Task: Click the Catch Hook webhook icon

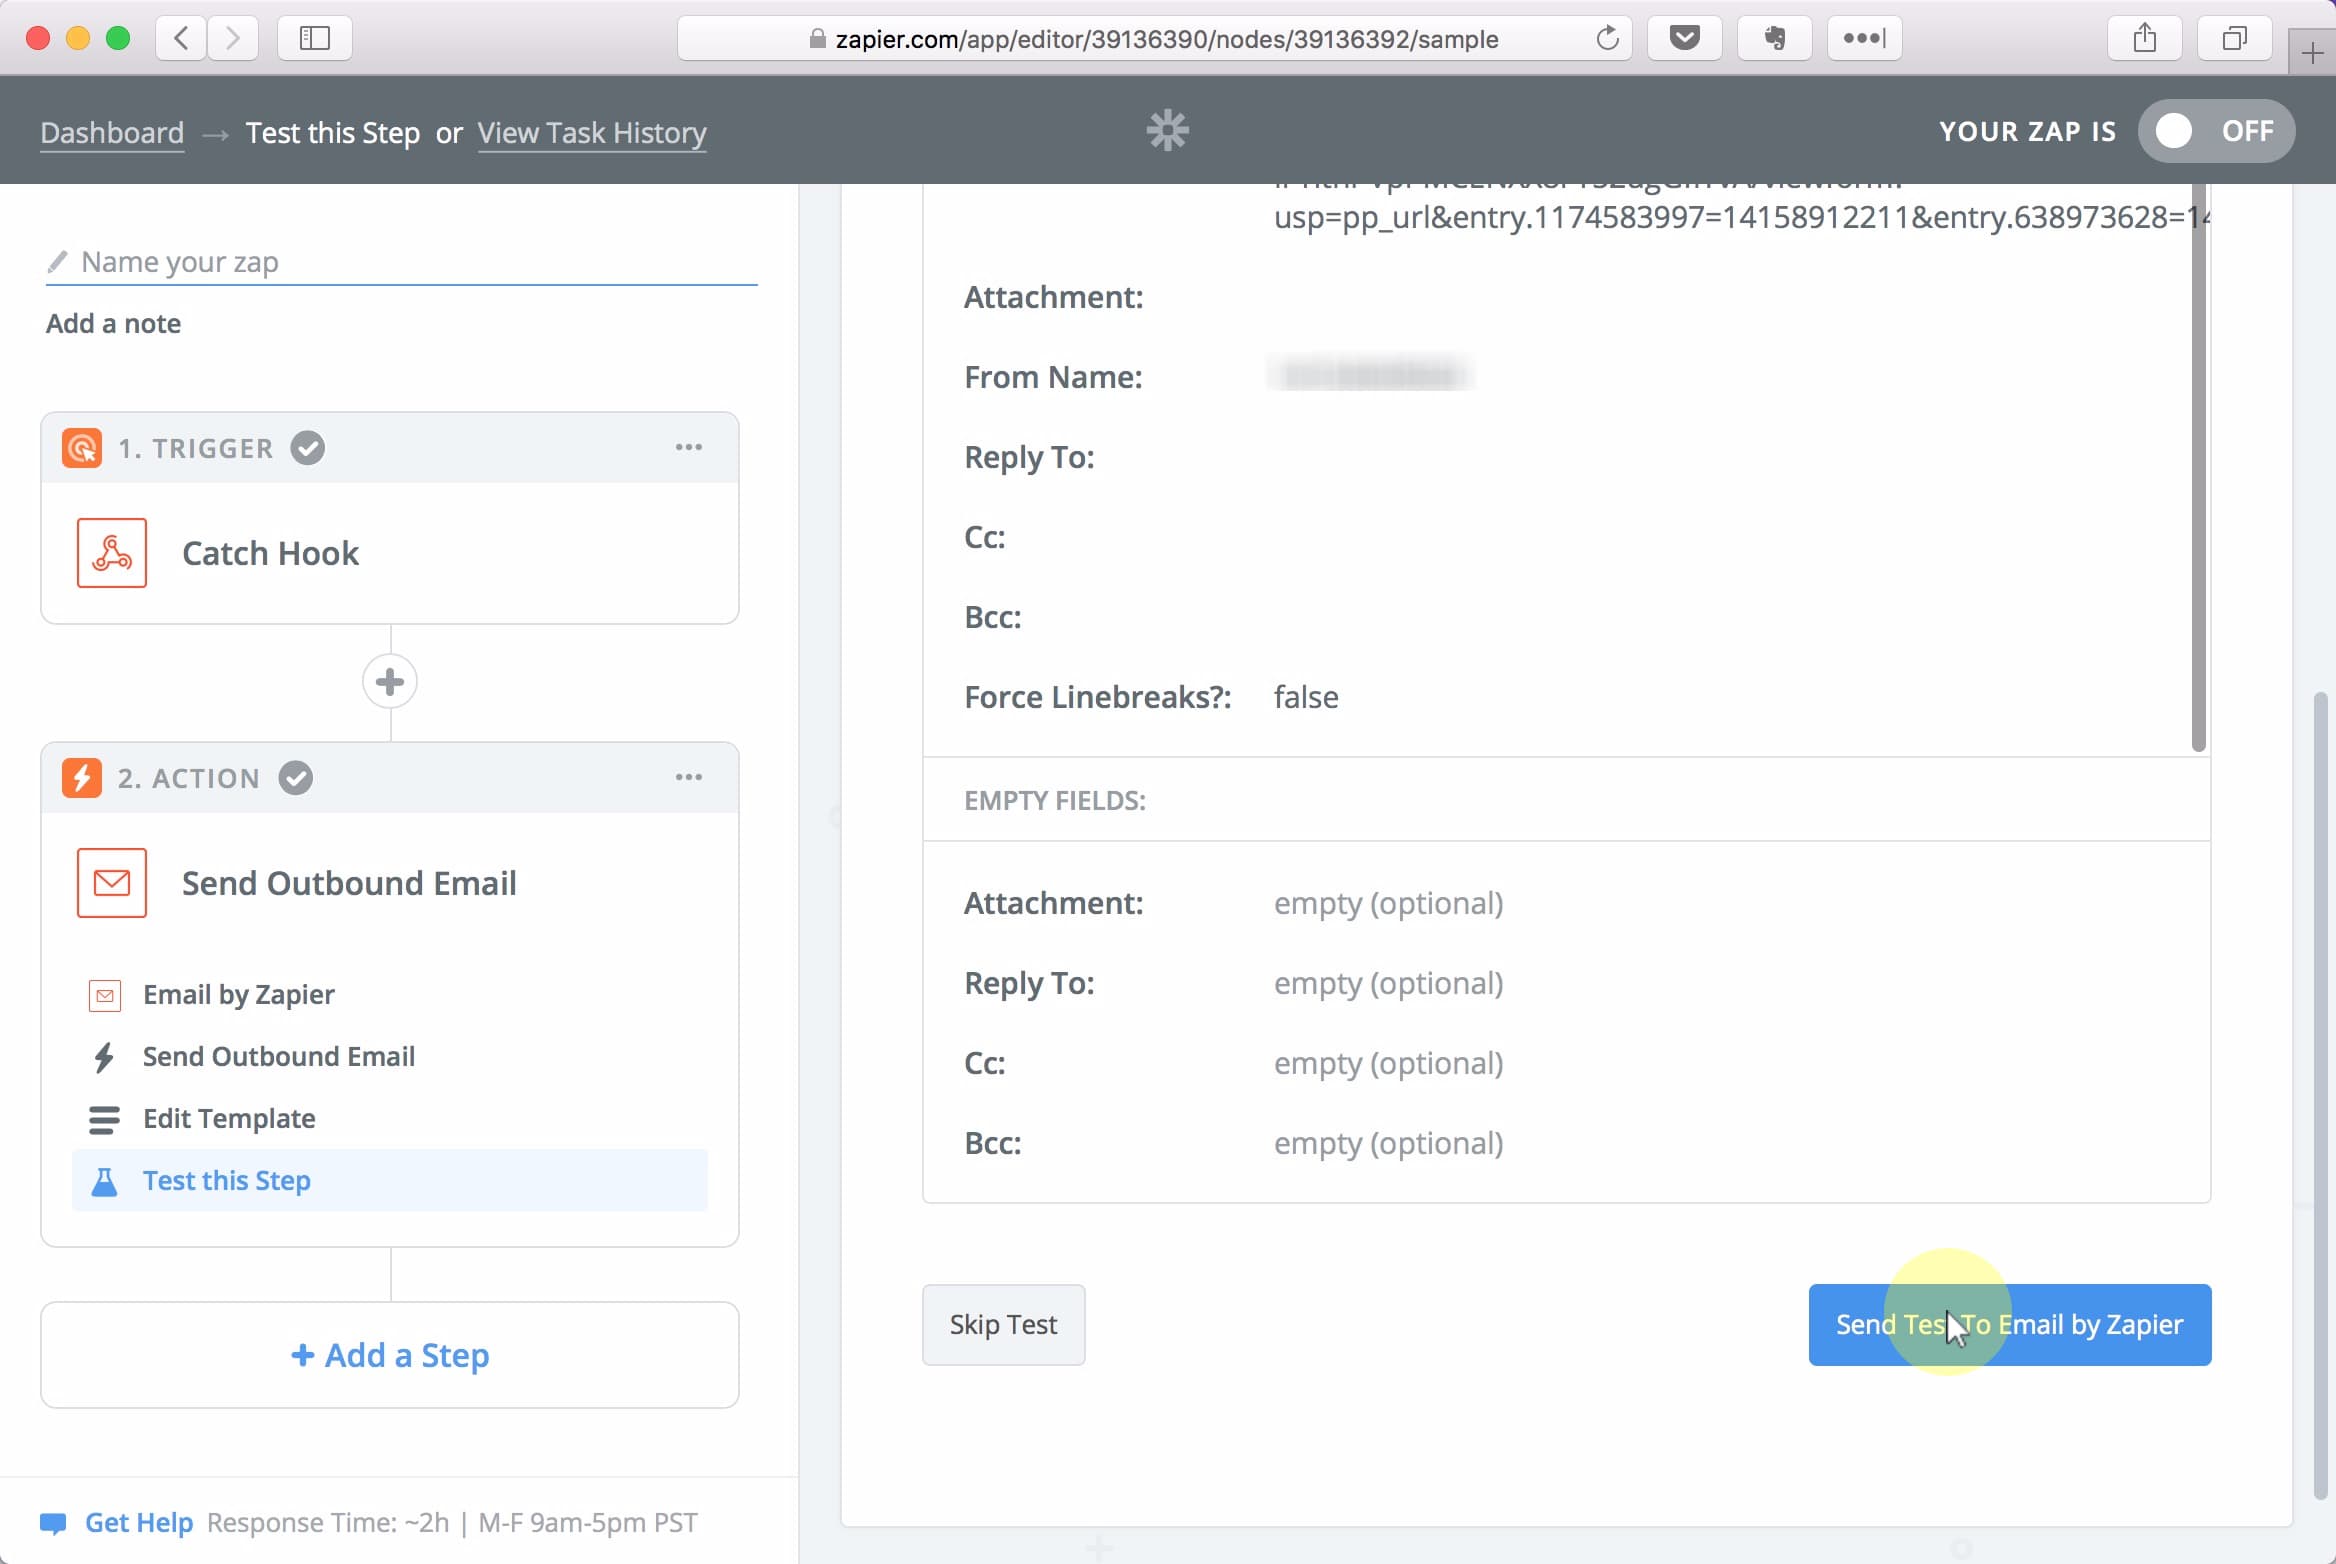Action: pos(112,553)
